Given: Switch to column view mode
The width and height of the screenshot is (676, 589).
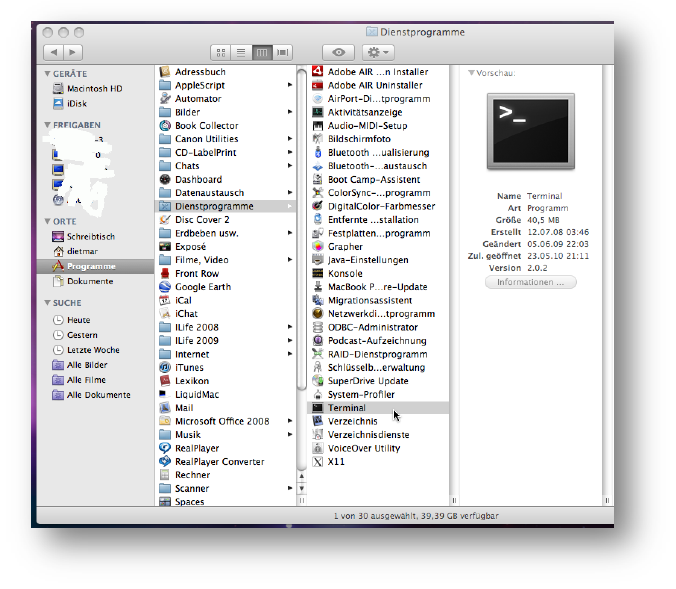Looking at the screenshot, I should 262,53.
